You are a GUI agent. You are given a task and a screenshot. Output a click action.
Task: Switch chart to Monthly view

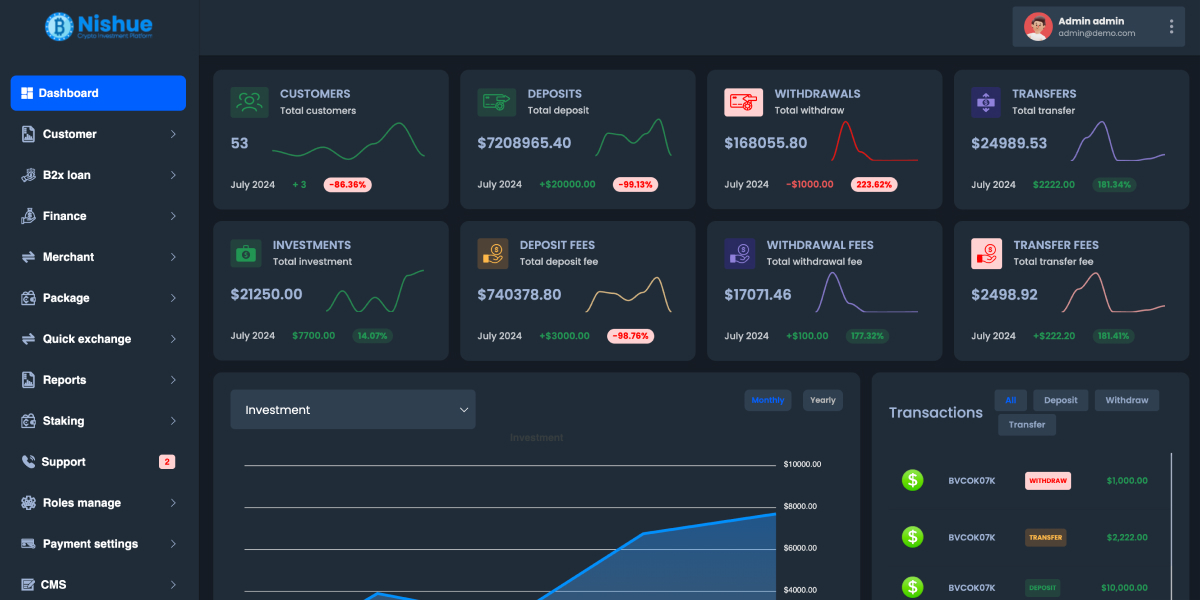coord(767,400)
